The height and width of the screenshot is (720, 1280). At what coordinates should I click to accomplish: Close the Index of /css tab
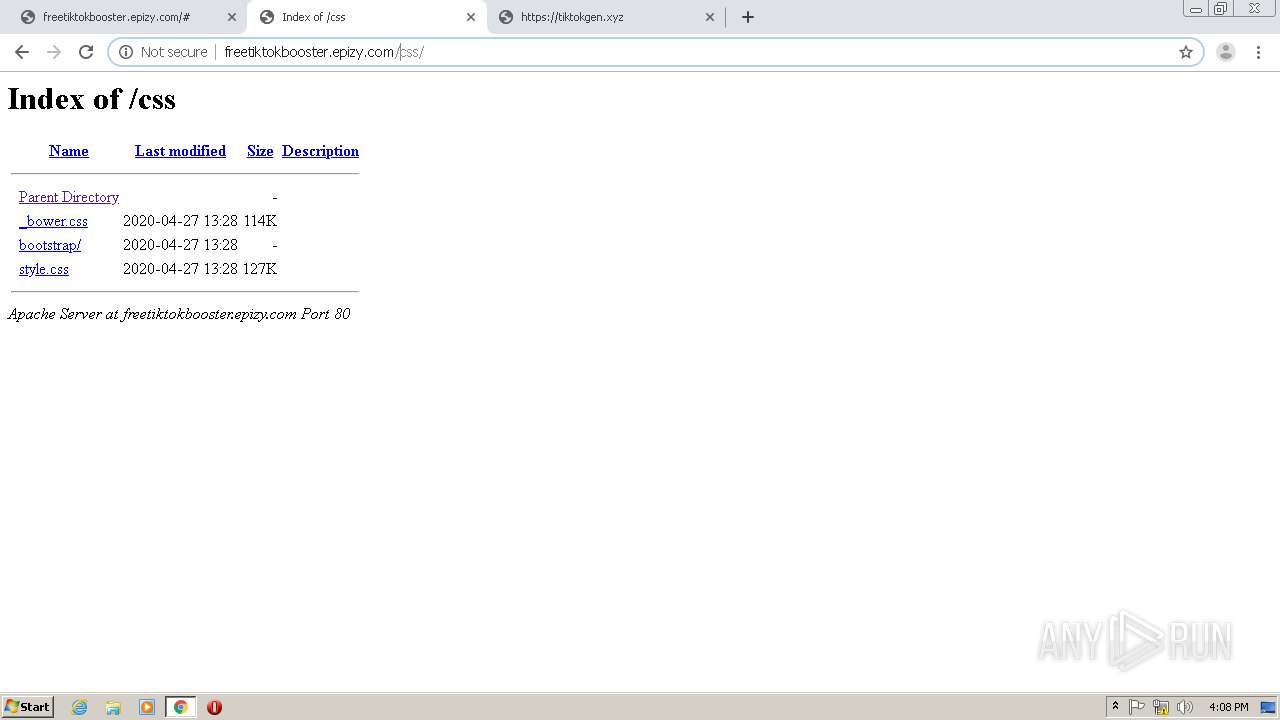tap(471, 17)
